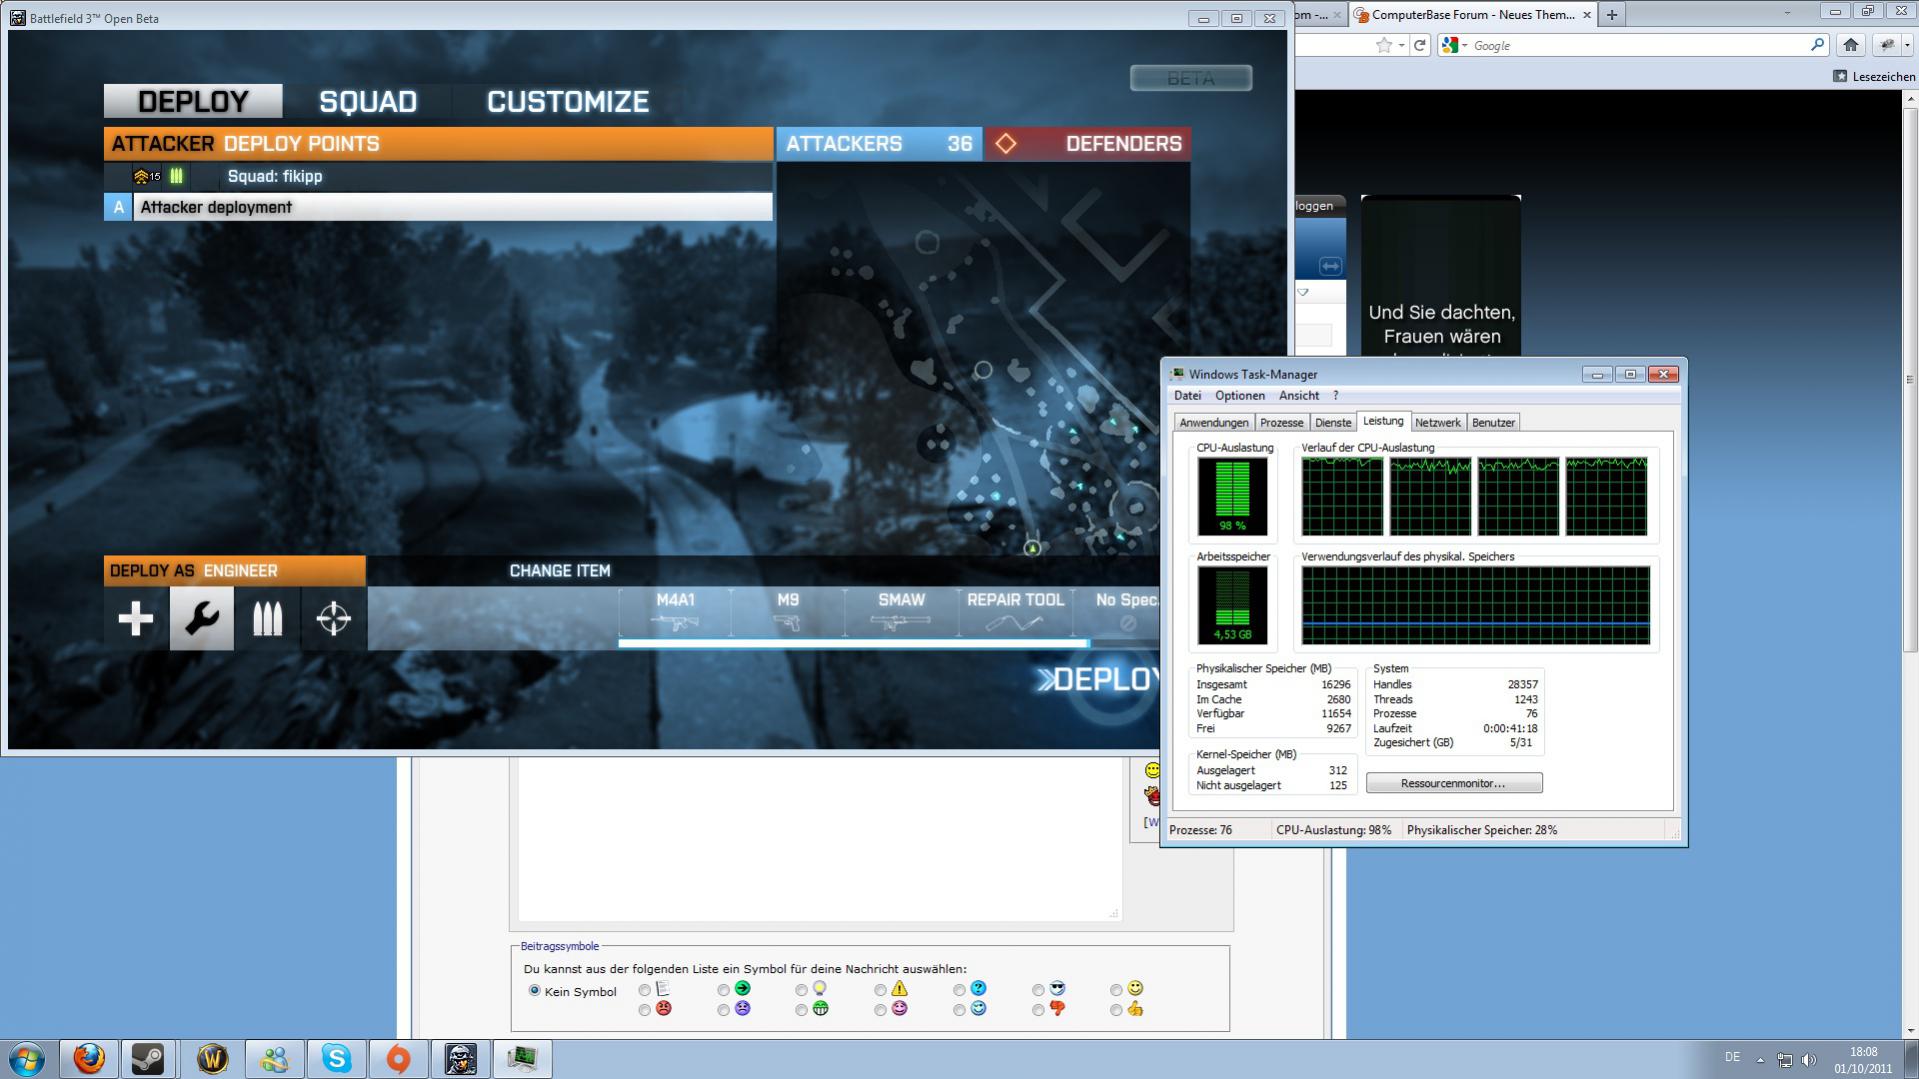
Task: Select the green arrow symbol radio button
Action: point(723,990)
